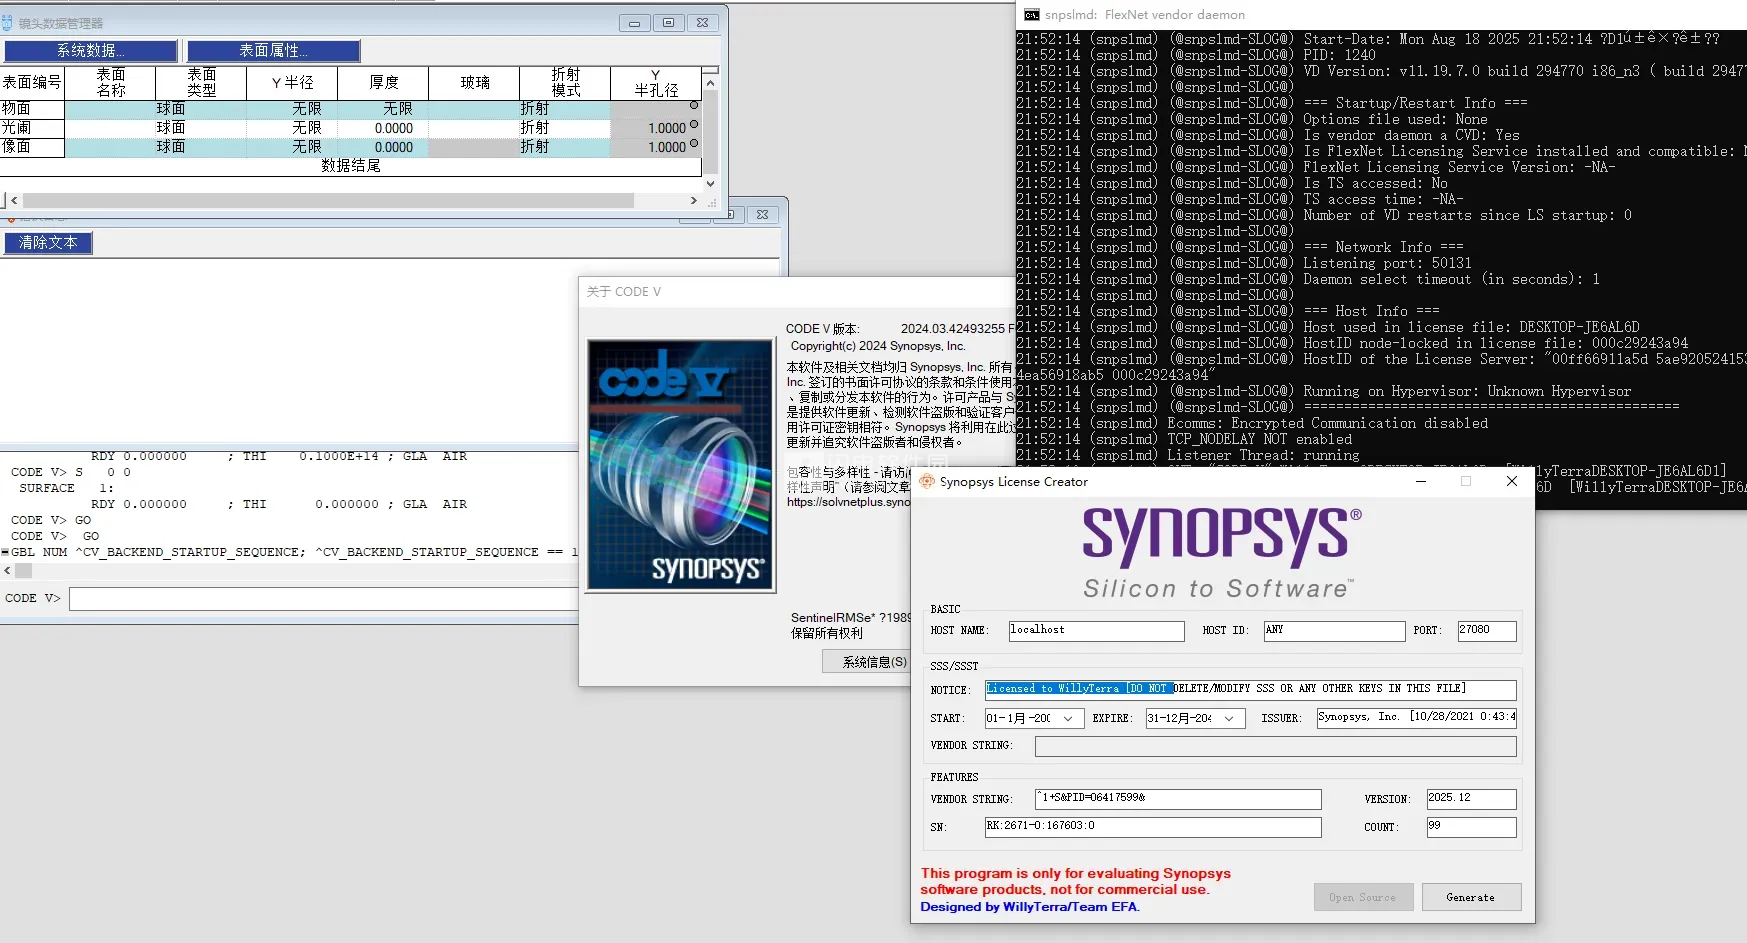This screenshot has width=1747, height=943.
Task: Toggle the circle marker on the 像面 row
Action: click(694, 144)
